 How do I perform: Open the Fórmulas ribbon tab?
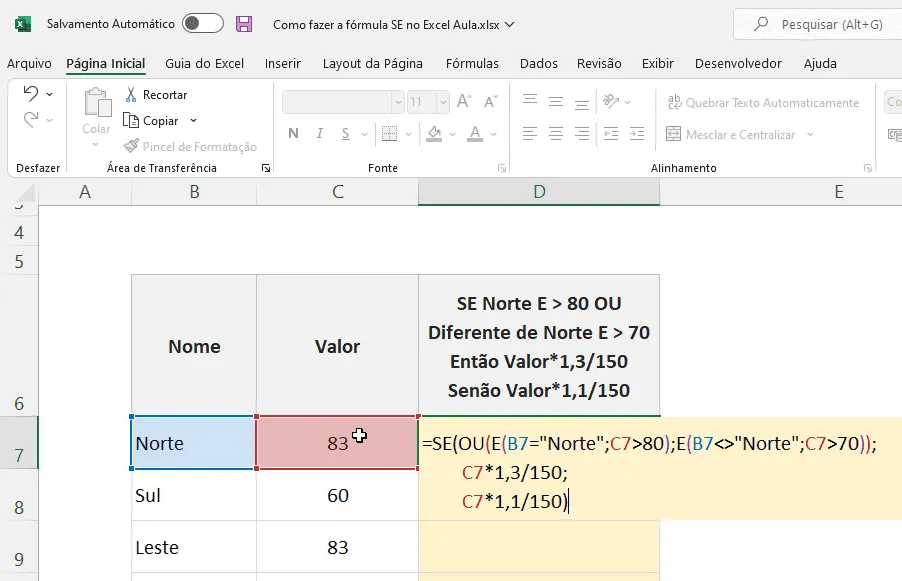tap(472, 63)
